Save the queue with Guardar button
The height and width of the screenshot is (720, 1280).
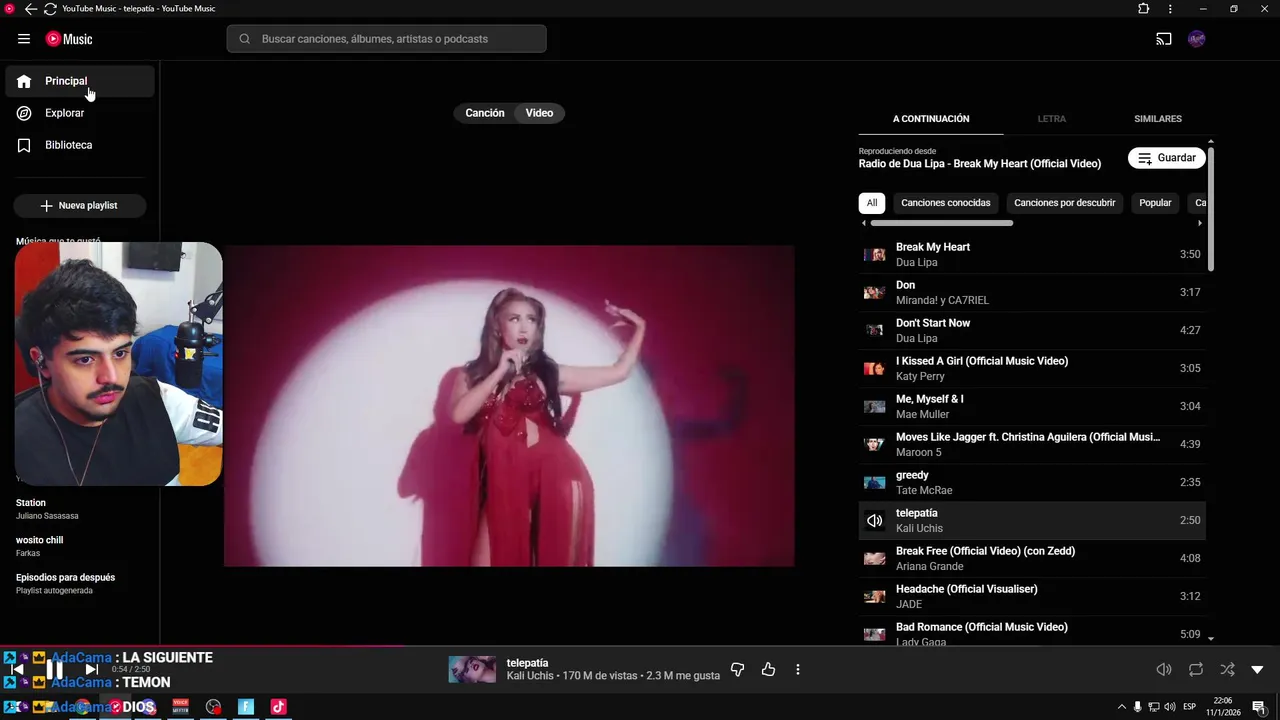[x=1166, y=158]
